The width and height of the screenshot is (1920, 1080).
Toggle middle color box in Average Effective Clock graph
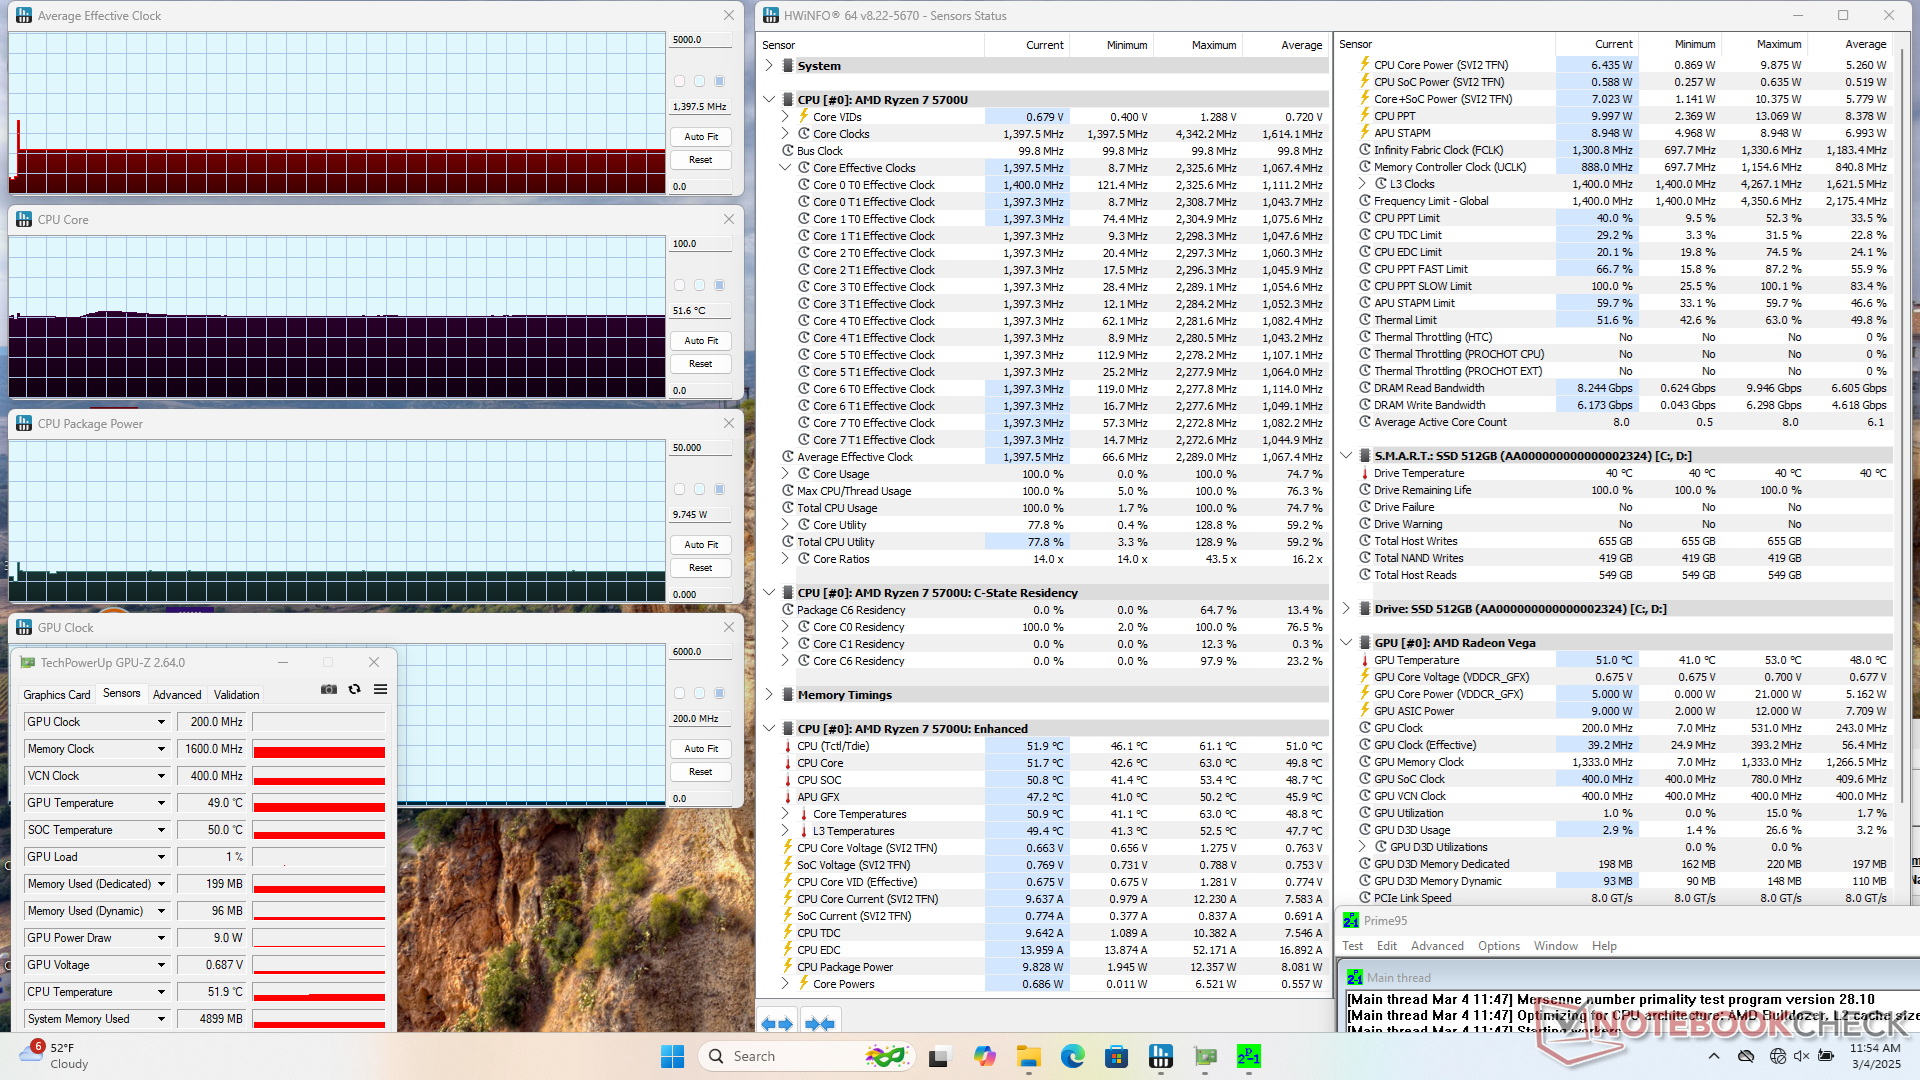(x=699, y=81)
